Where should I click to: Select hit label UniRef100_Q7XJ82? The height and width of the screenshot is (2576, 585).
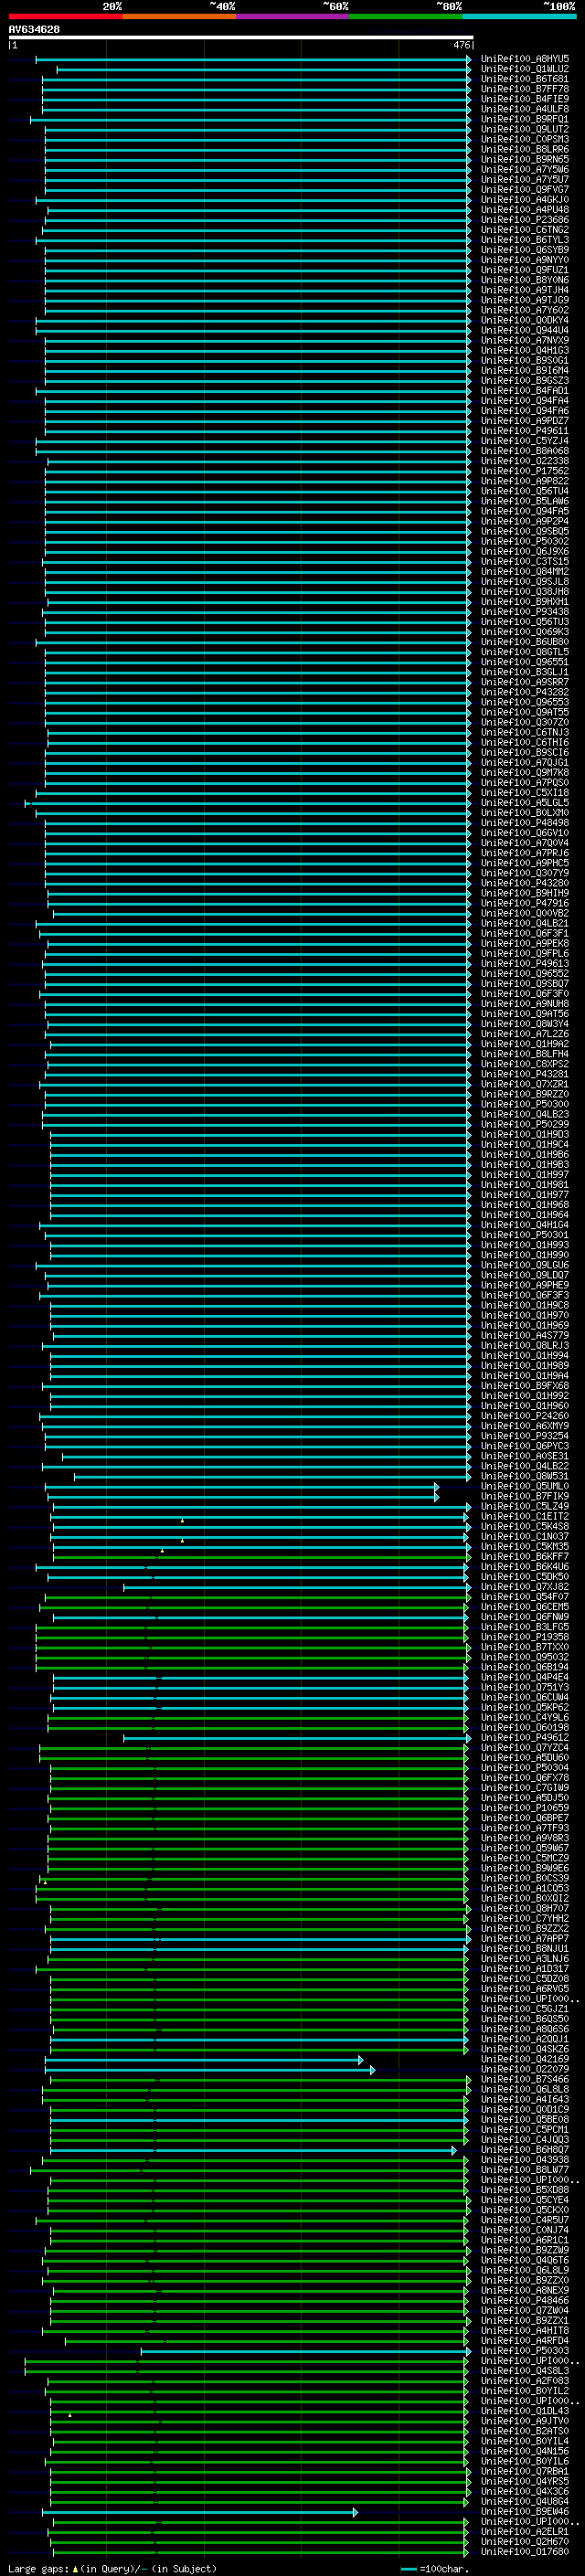525,1587
